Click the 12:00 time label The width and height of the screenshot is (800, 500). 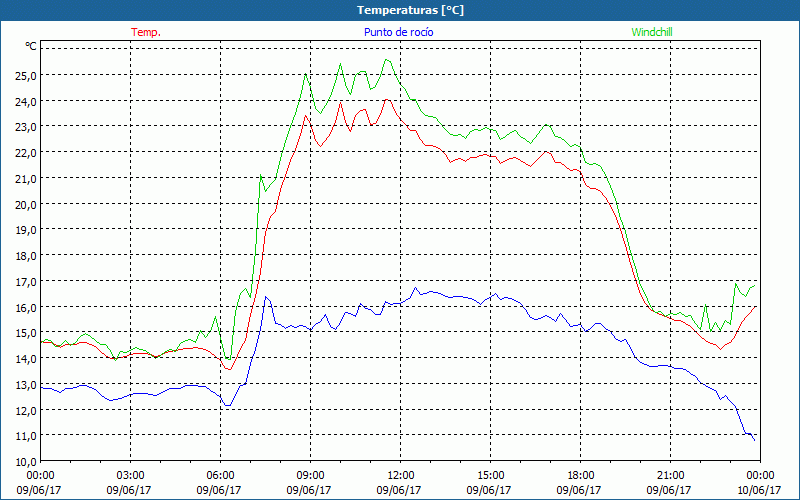click(401, 475)
